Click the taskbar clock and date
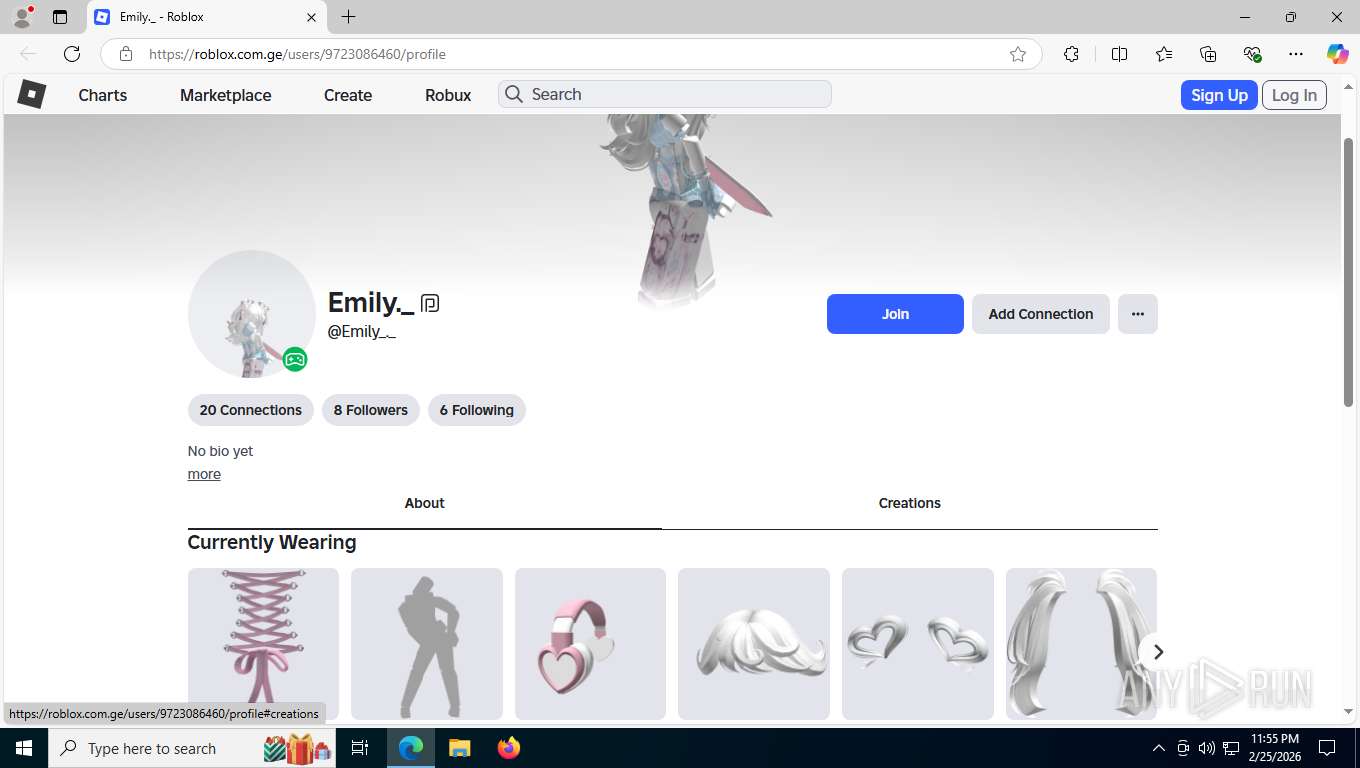This screenshot has height=768, width=1360. coord(1275,748)
